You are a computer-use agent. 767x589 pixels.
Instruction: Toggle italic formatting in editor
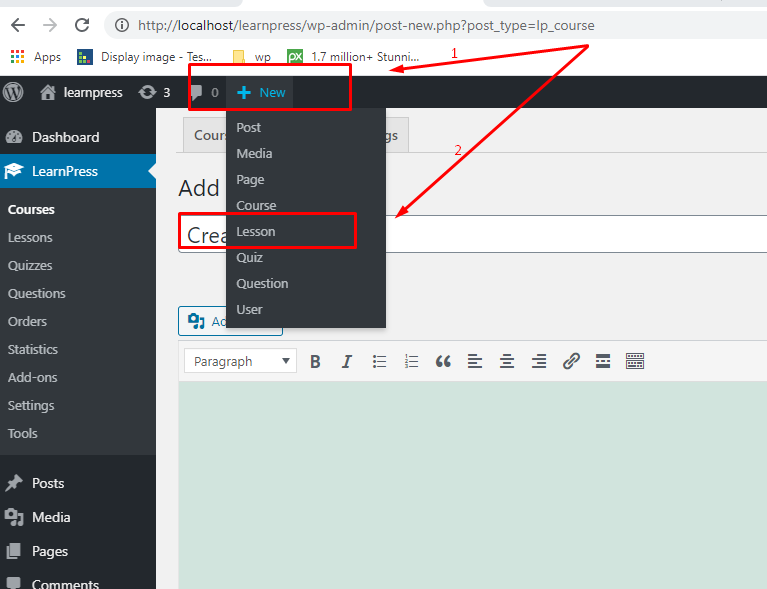(x=347, y=361)
